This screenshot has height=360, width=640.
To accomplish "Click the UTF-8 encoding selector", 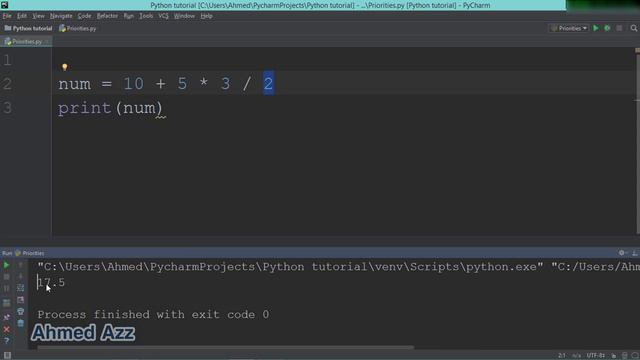I will [x=596, y=356].
